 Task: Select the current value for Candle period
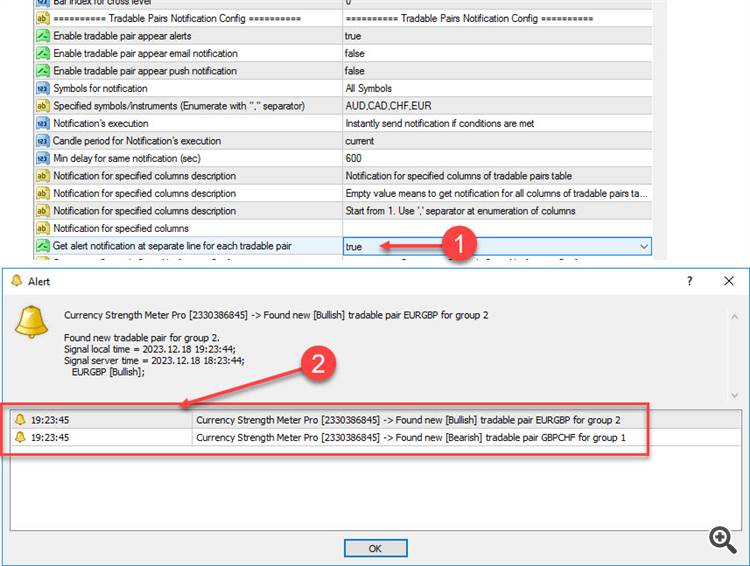(360, 141)
